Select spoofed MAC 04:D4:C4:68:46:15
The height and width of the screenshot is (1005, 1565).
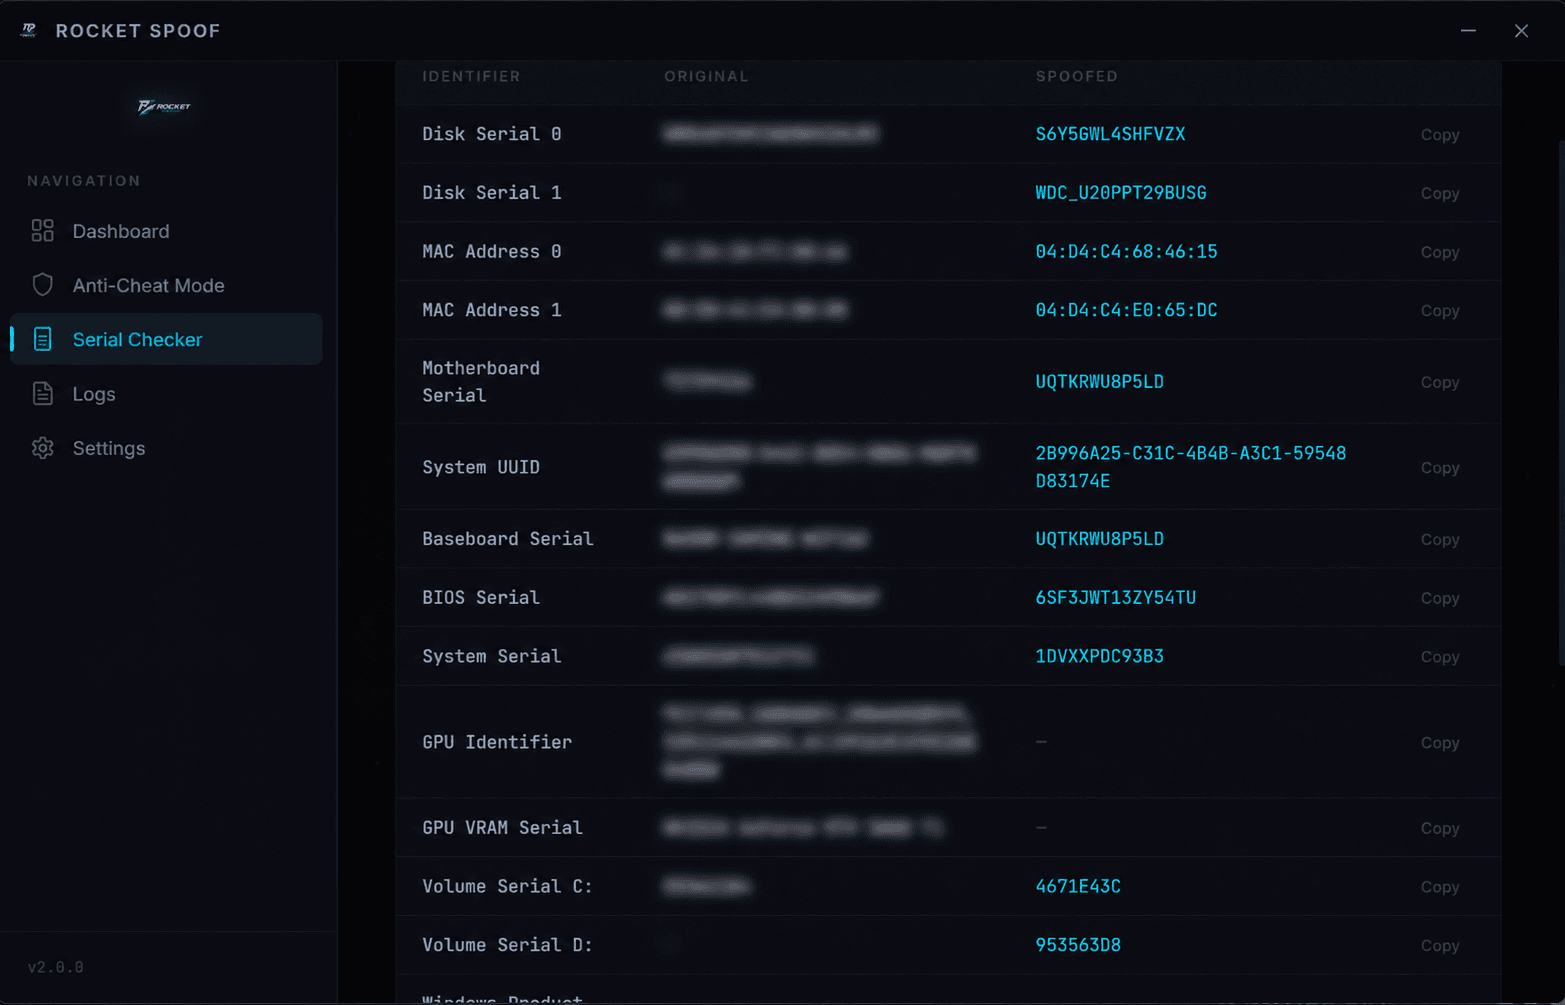[x=1126, y=252]
